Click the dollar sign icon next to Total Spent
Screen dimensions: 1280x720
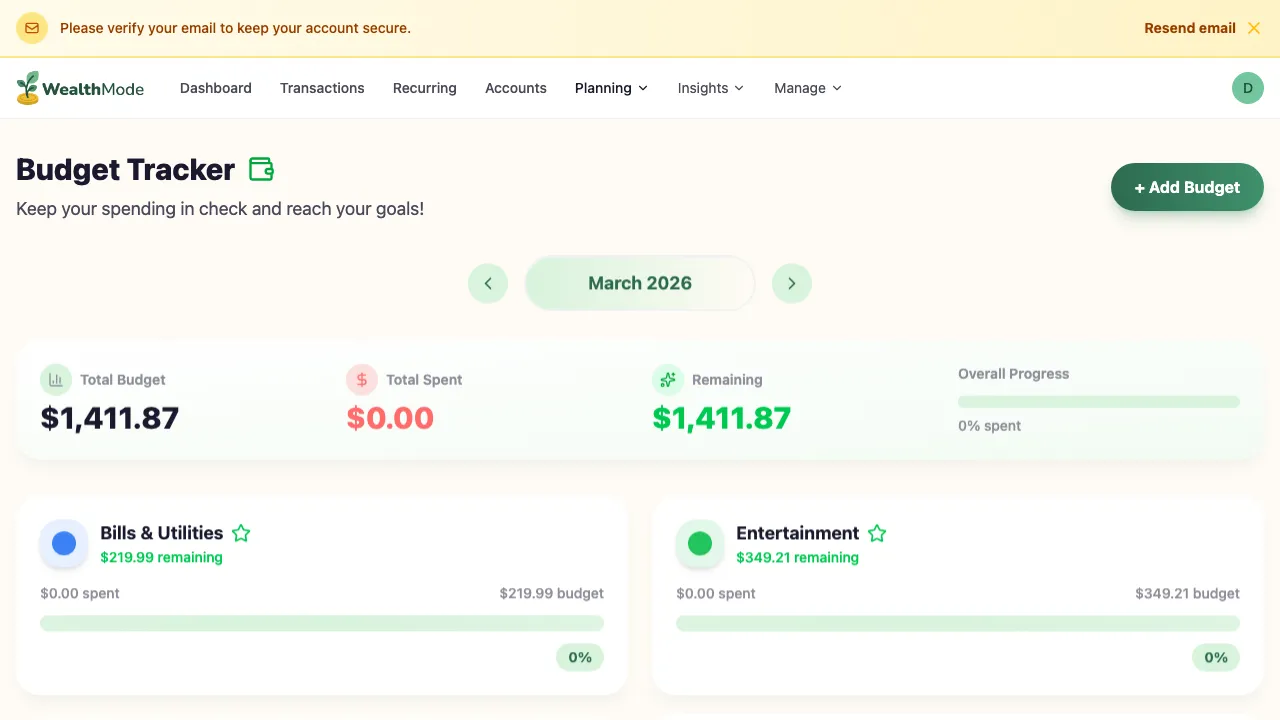coord(361,379)
